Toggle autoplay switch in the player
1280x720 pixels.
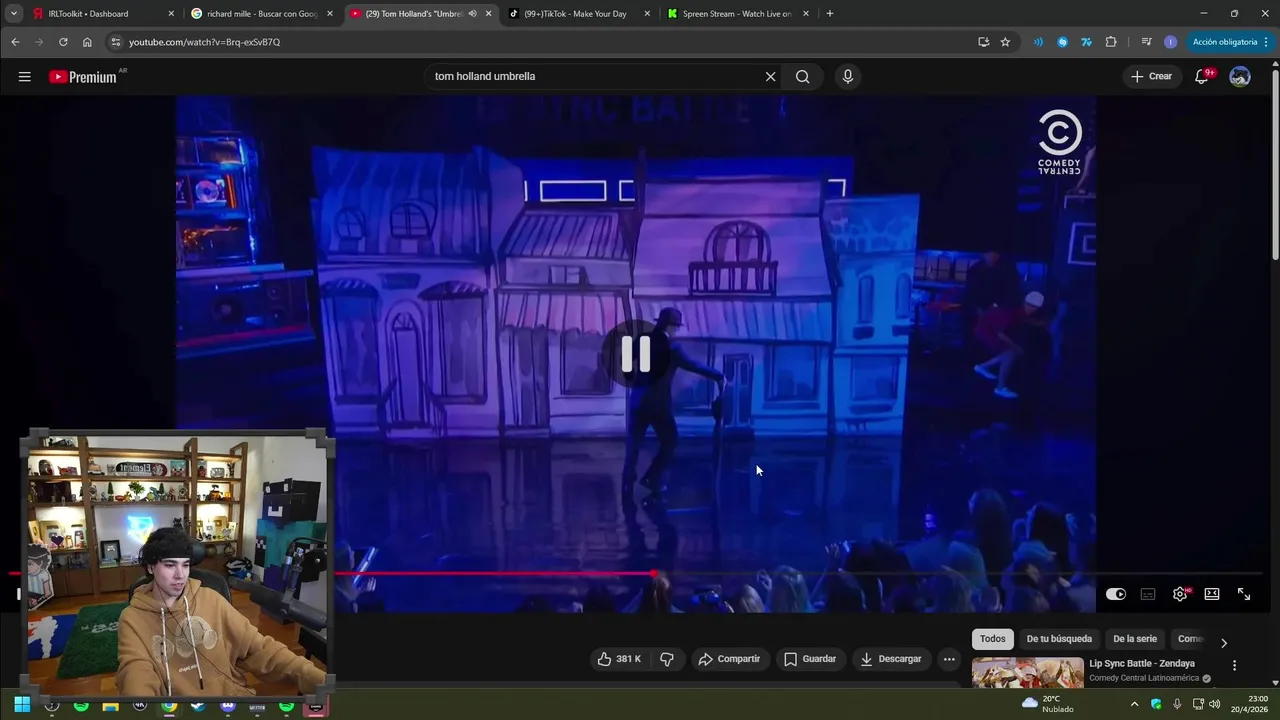click(1116, 594)
